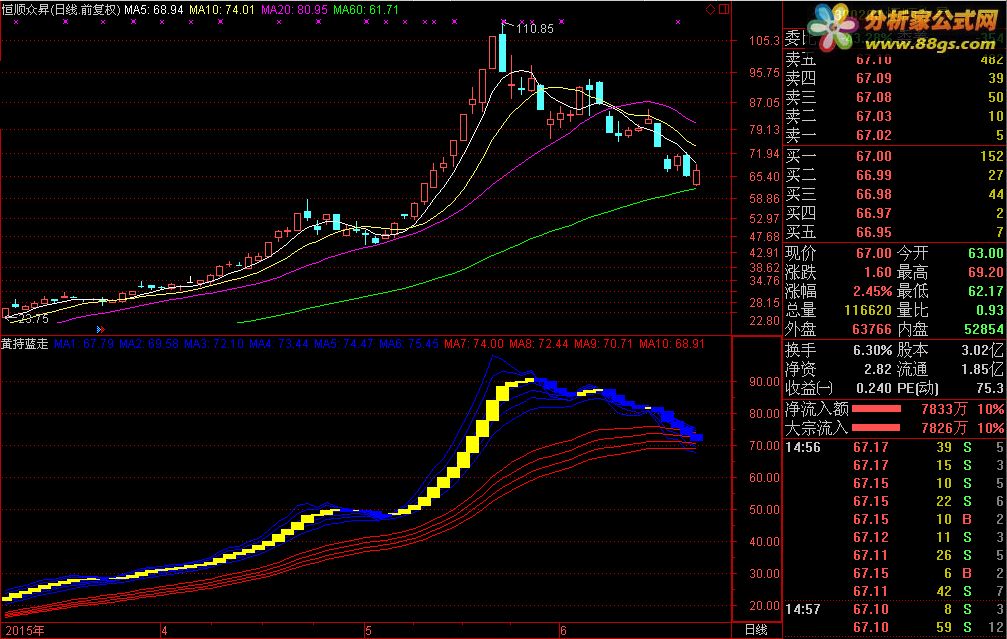Click the 今开 63.00 open price value
This screenshot has width=1007, height=639.
[x=986, y=253]
